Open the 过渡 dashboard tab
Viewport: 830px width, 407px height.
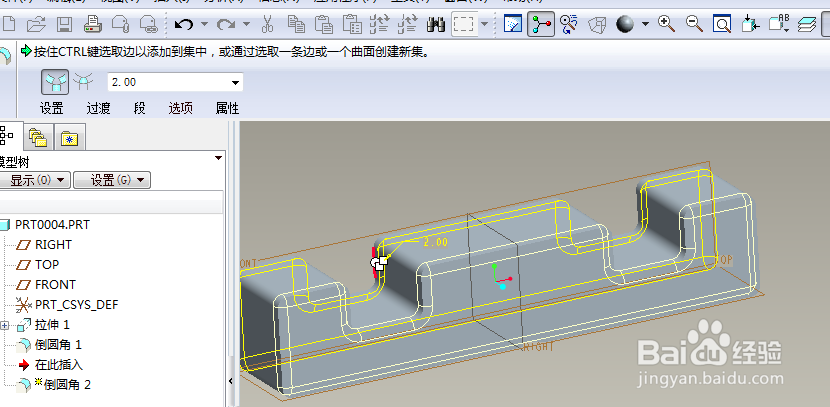98,109
